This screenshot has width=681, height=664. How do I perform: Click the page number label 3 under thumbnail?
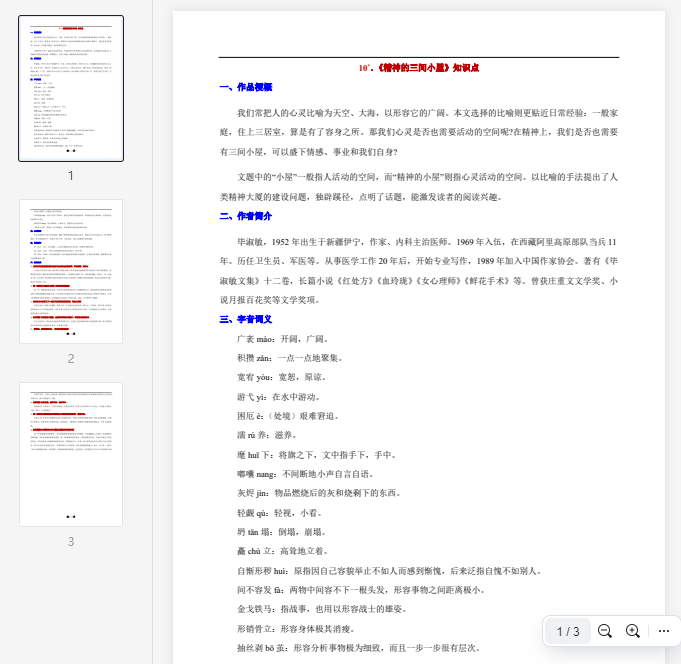[71, 541]
